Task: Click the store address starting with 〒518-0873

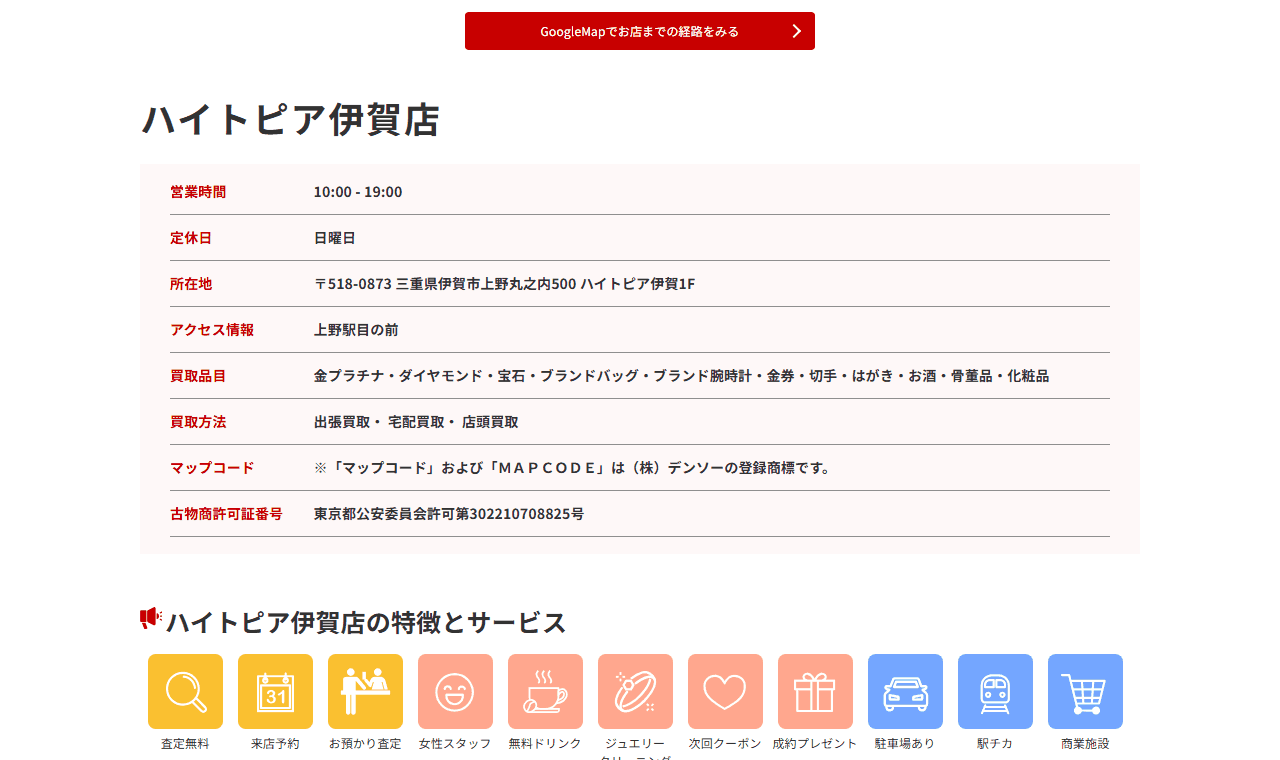Action: pos(504,284)
